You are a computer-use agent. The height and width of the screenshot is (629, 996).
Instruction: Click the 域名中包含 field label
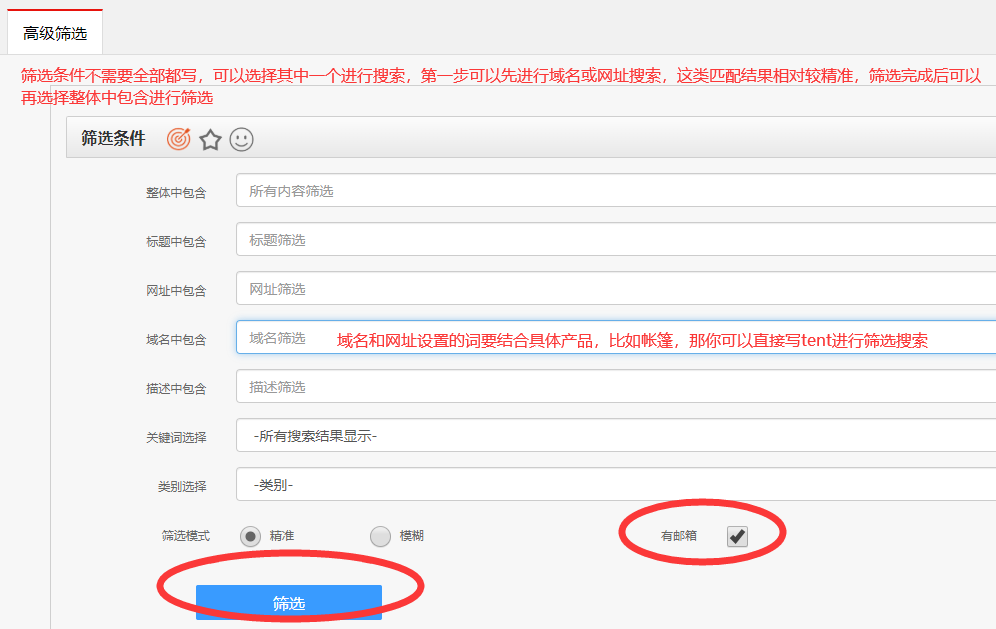176,340
